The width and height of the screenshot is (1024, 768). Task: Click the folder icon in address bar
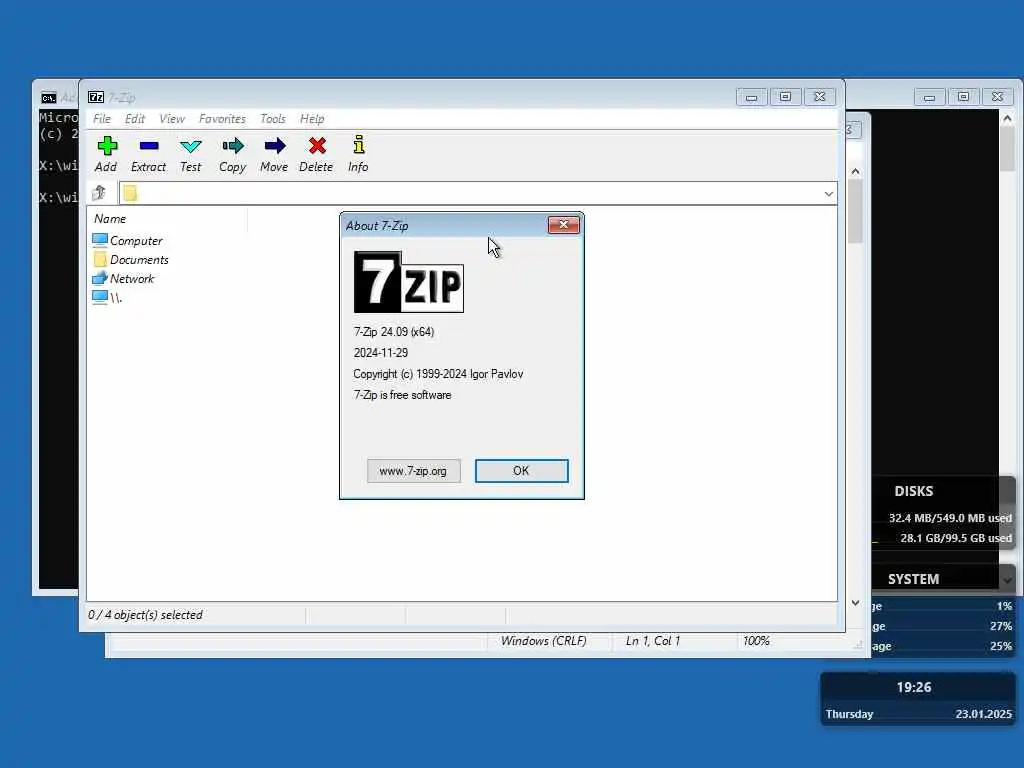coord(130,193)
